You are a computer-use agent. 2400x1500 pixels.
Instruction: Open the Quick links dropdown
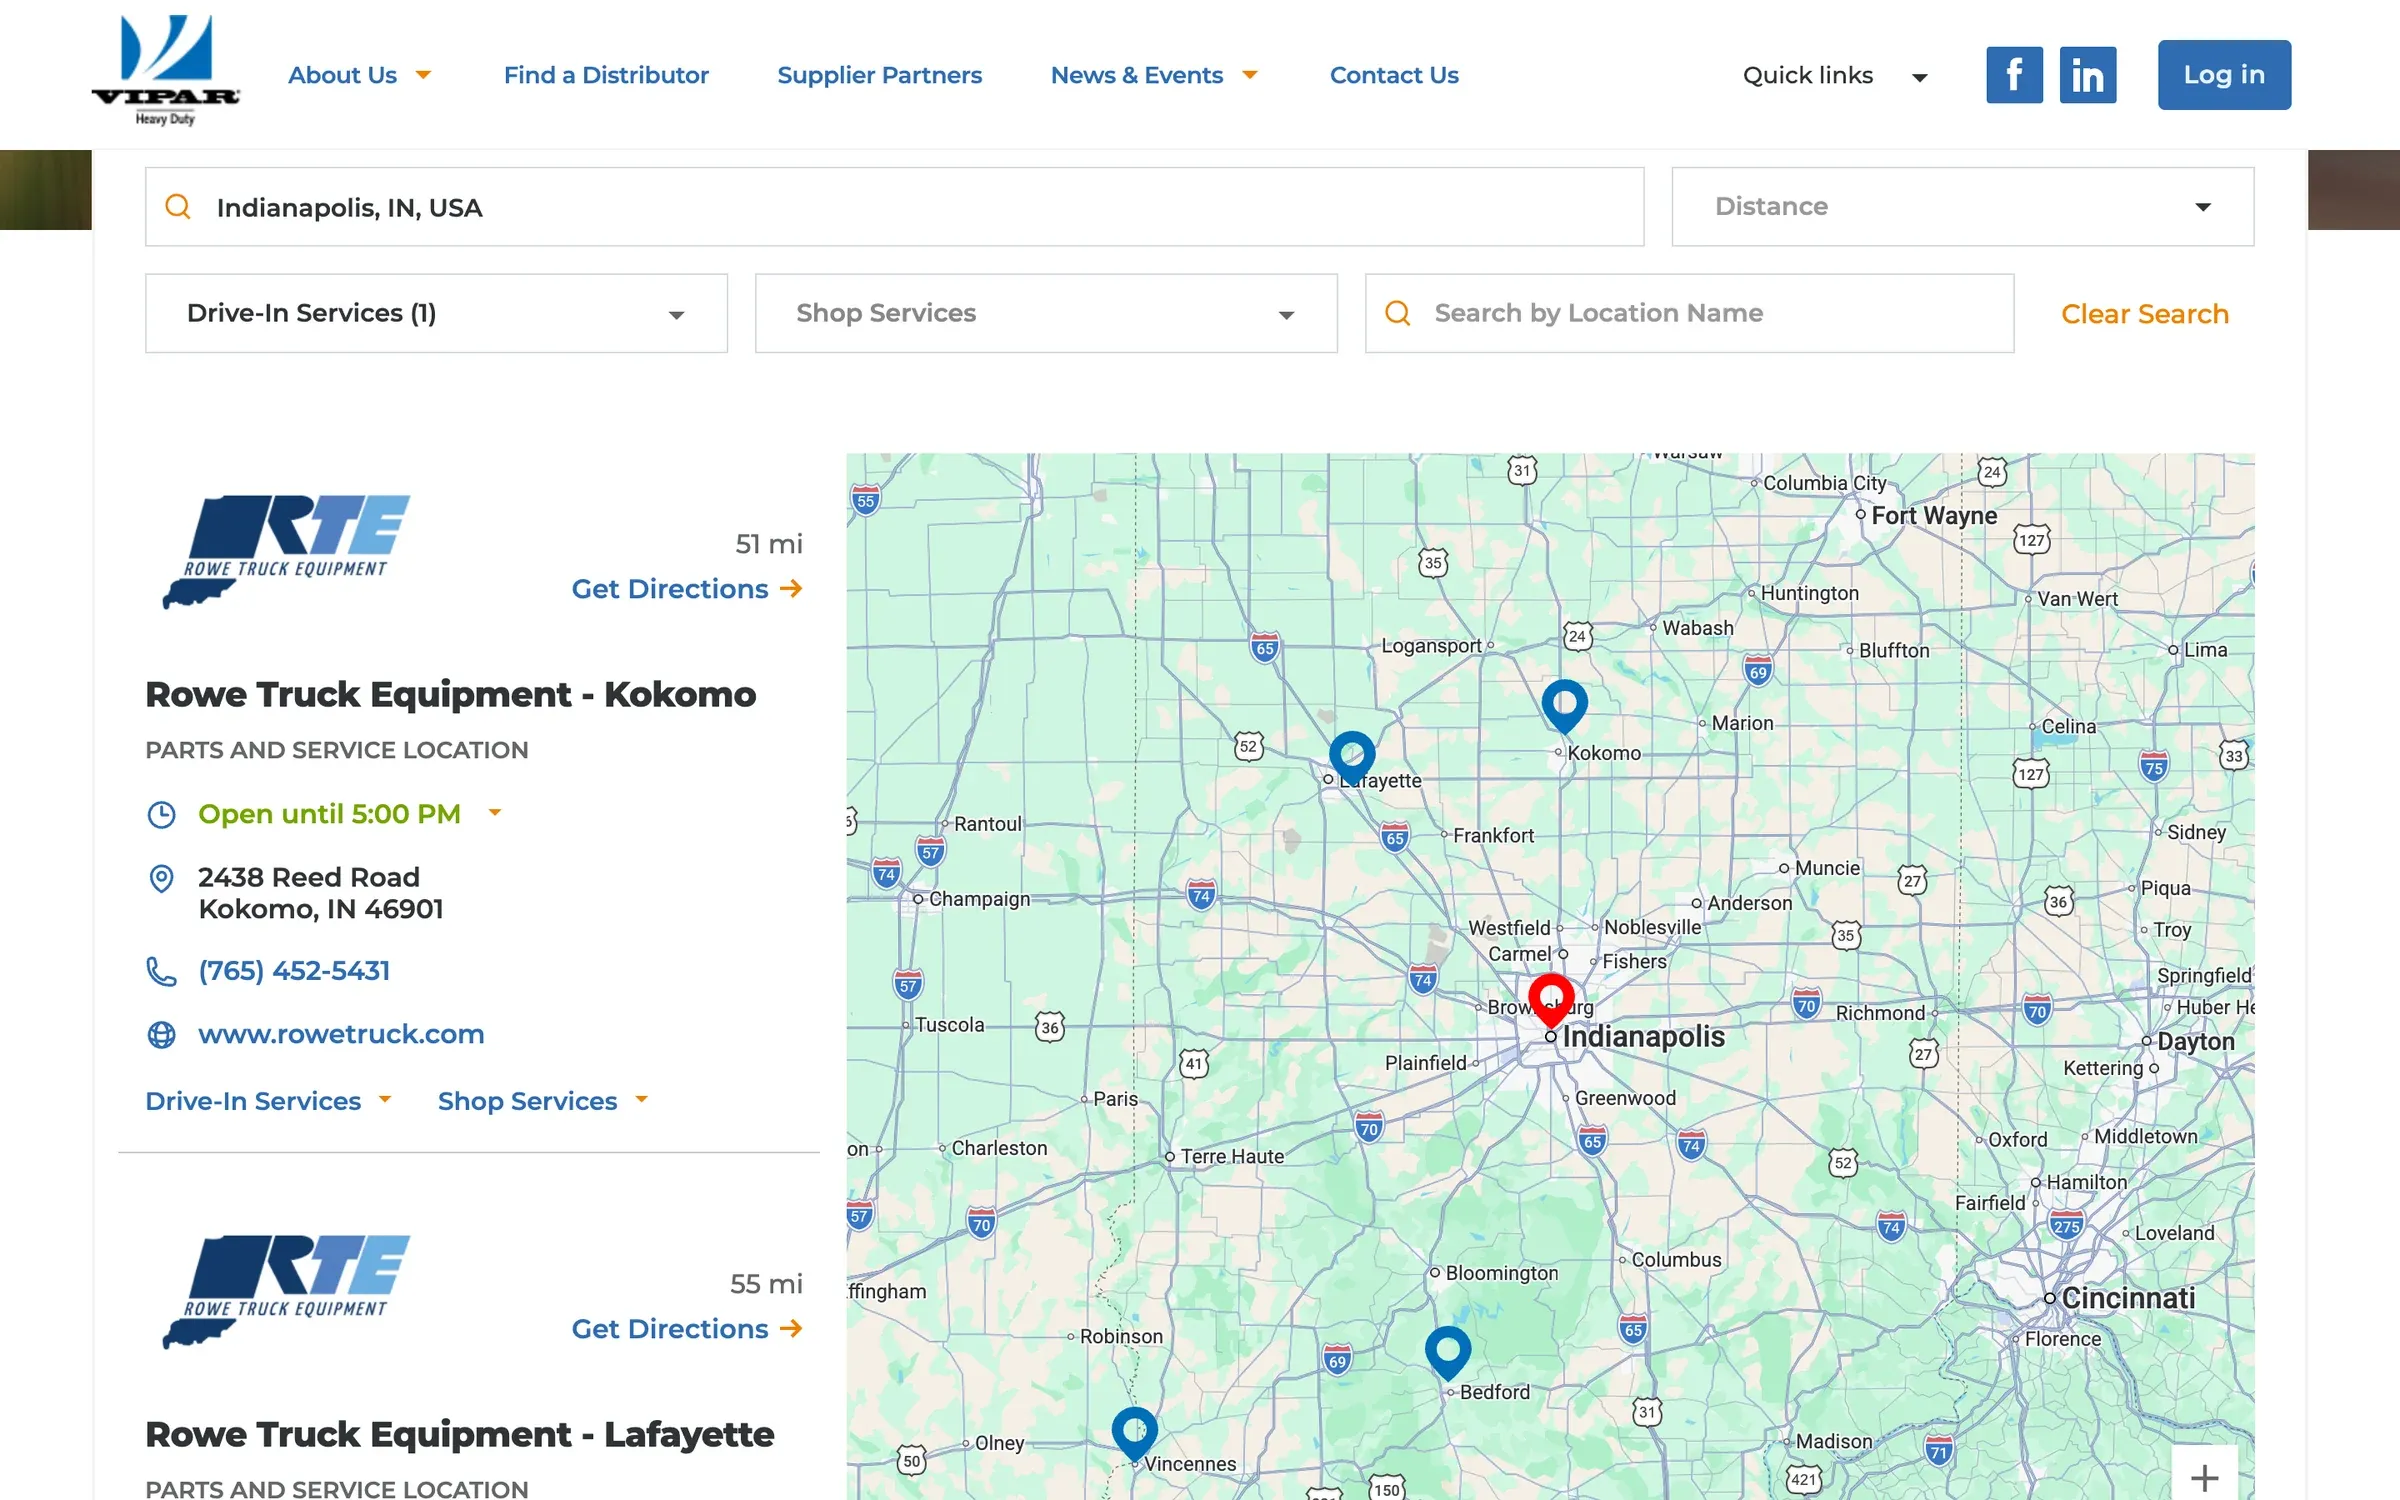(x=1835, y=76)
